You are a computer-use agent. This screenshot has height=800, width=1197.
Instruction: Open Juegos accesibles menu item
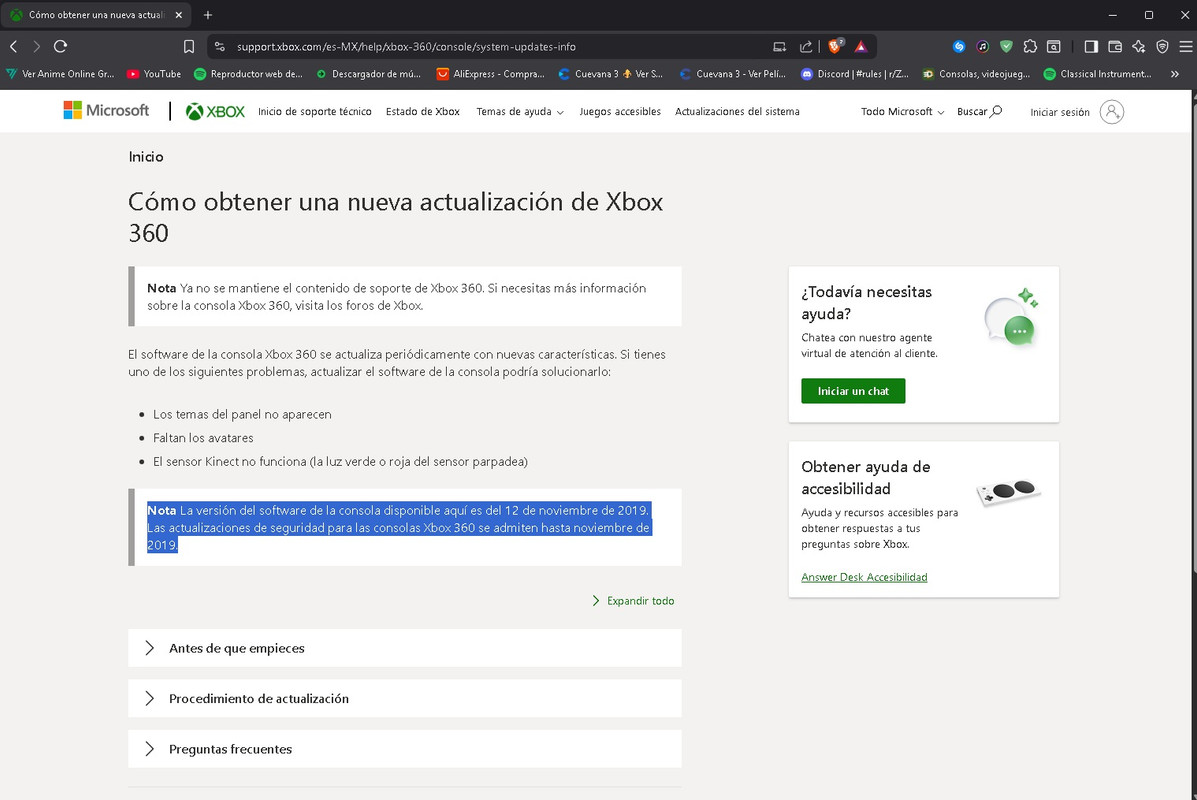coord(620,111)
